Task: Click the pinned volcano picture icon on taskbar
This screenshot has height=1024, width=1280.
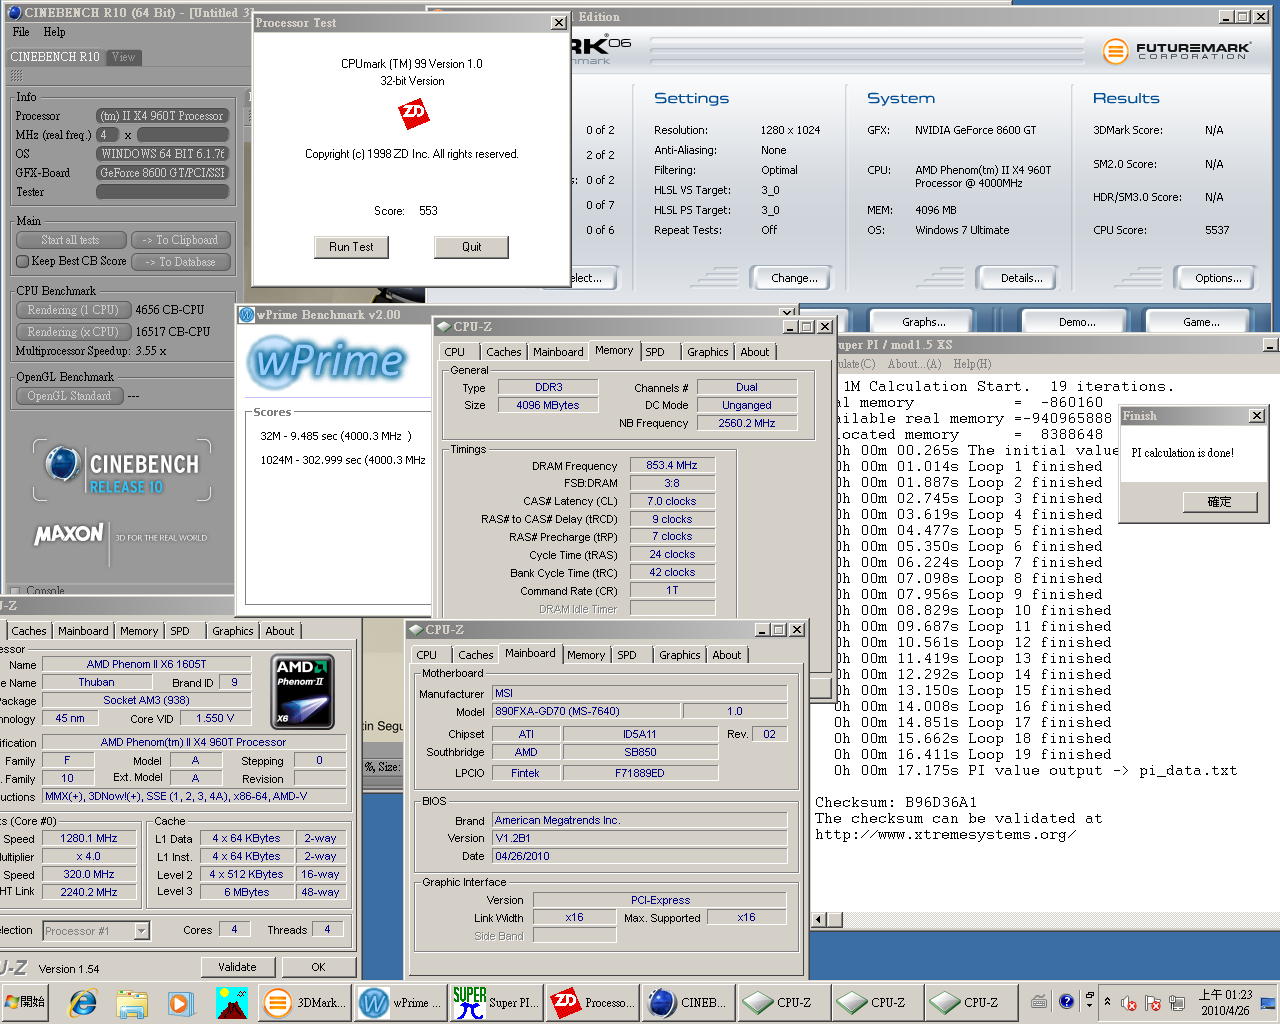Action: pos(231,1003)
